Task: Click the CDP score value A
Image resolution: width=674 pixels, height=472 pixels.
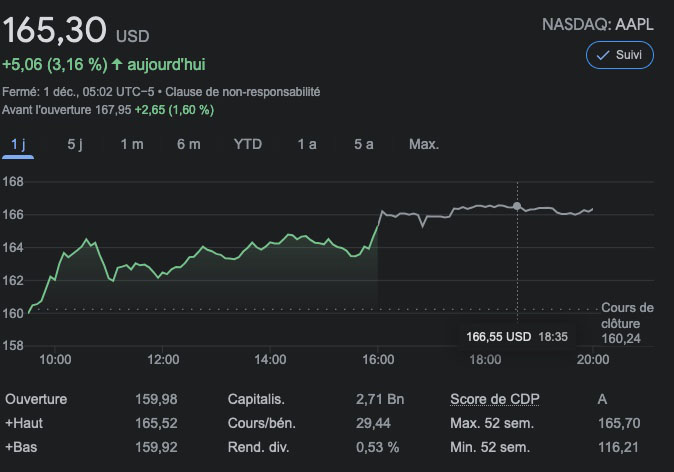Action: pos(602,399)
